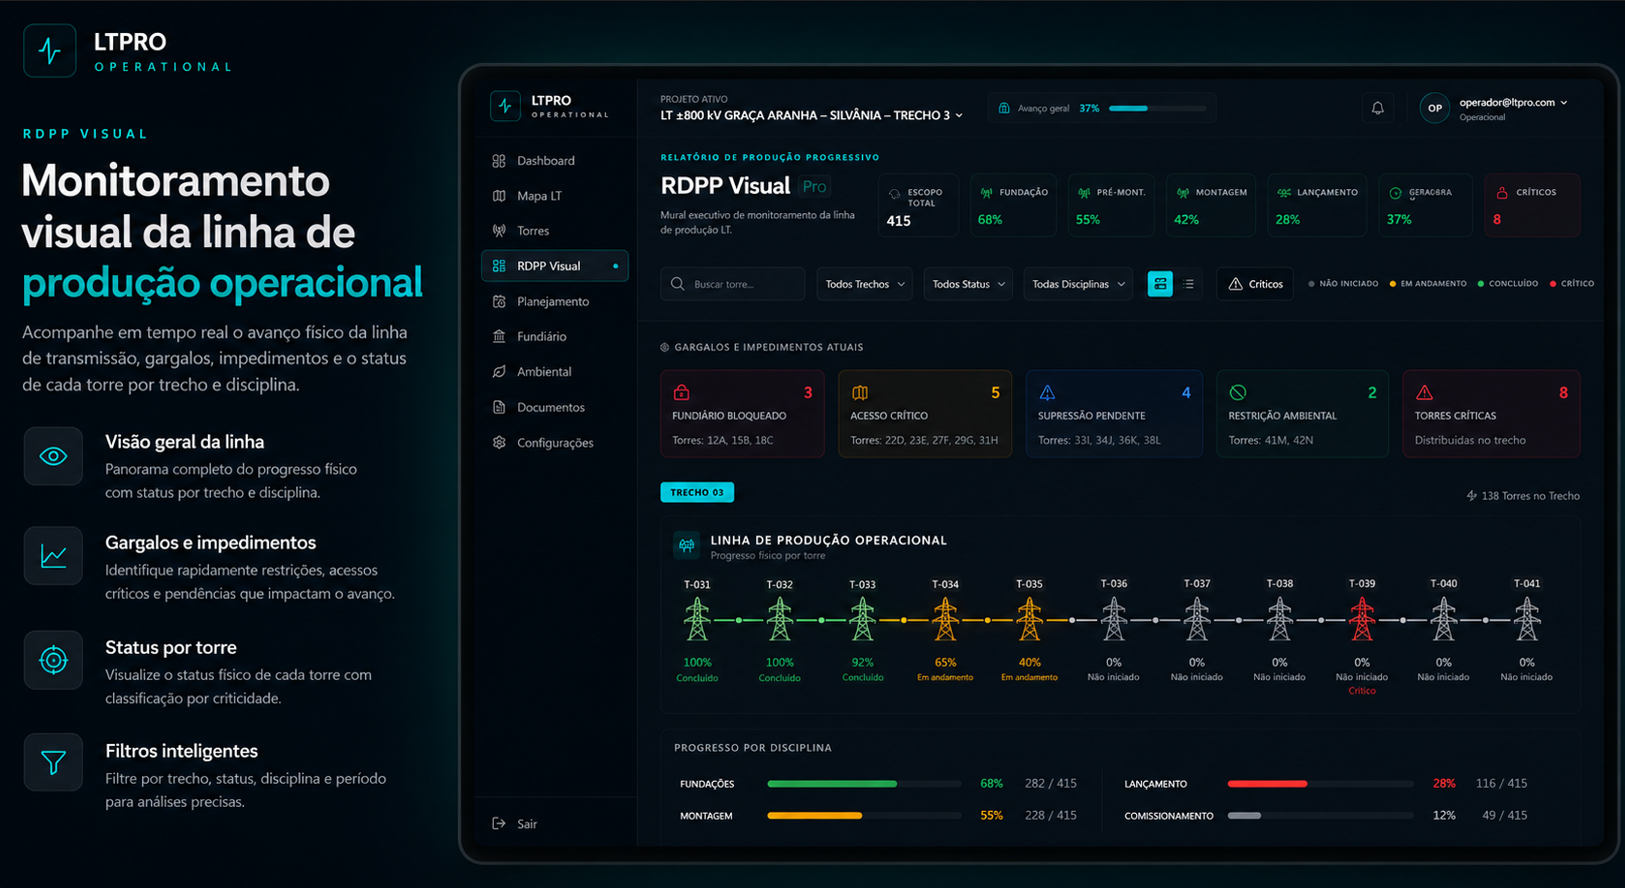1625x888 pixels.
Task: Click tower T-041 icon
Action: pos(1526,619)
